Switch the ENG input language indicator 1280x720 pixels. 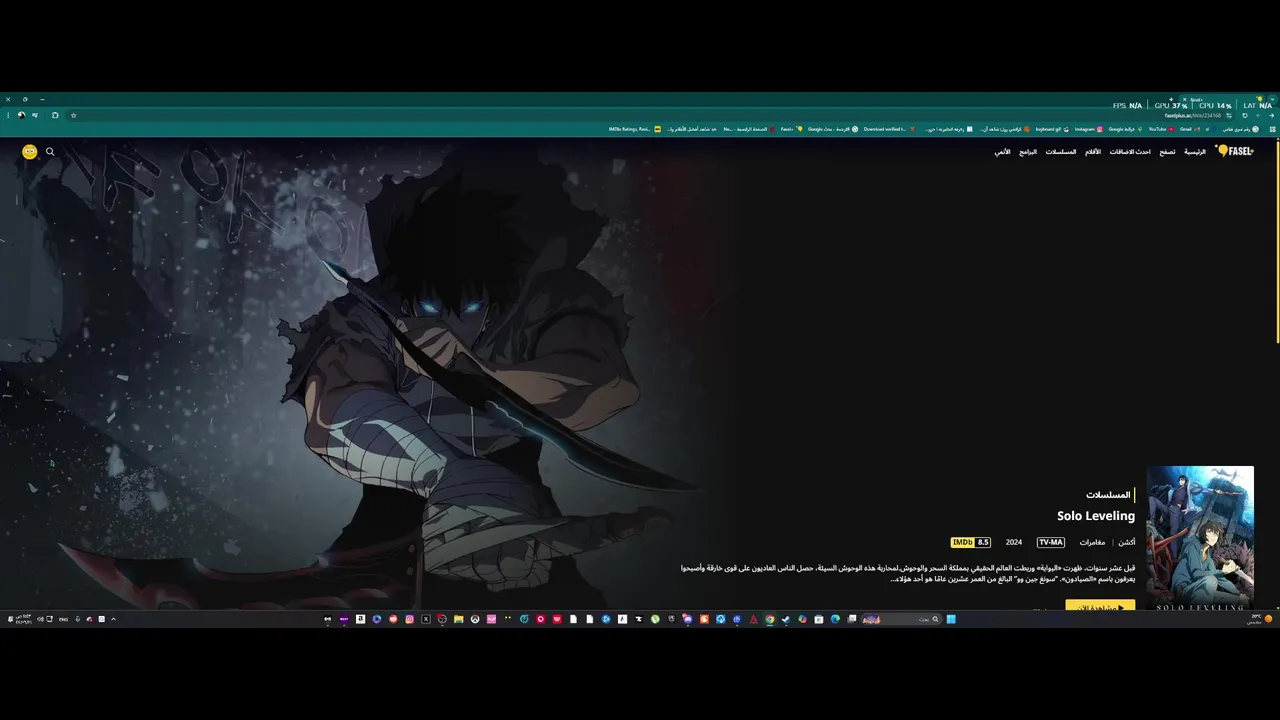tap(63, 619)
